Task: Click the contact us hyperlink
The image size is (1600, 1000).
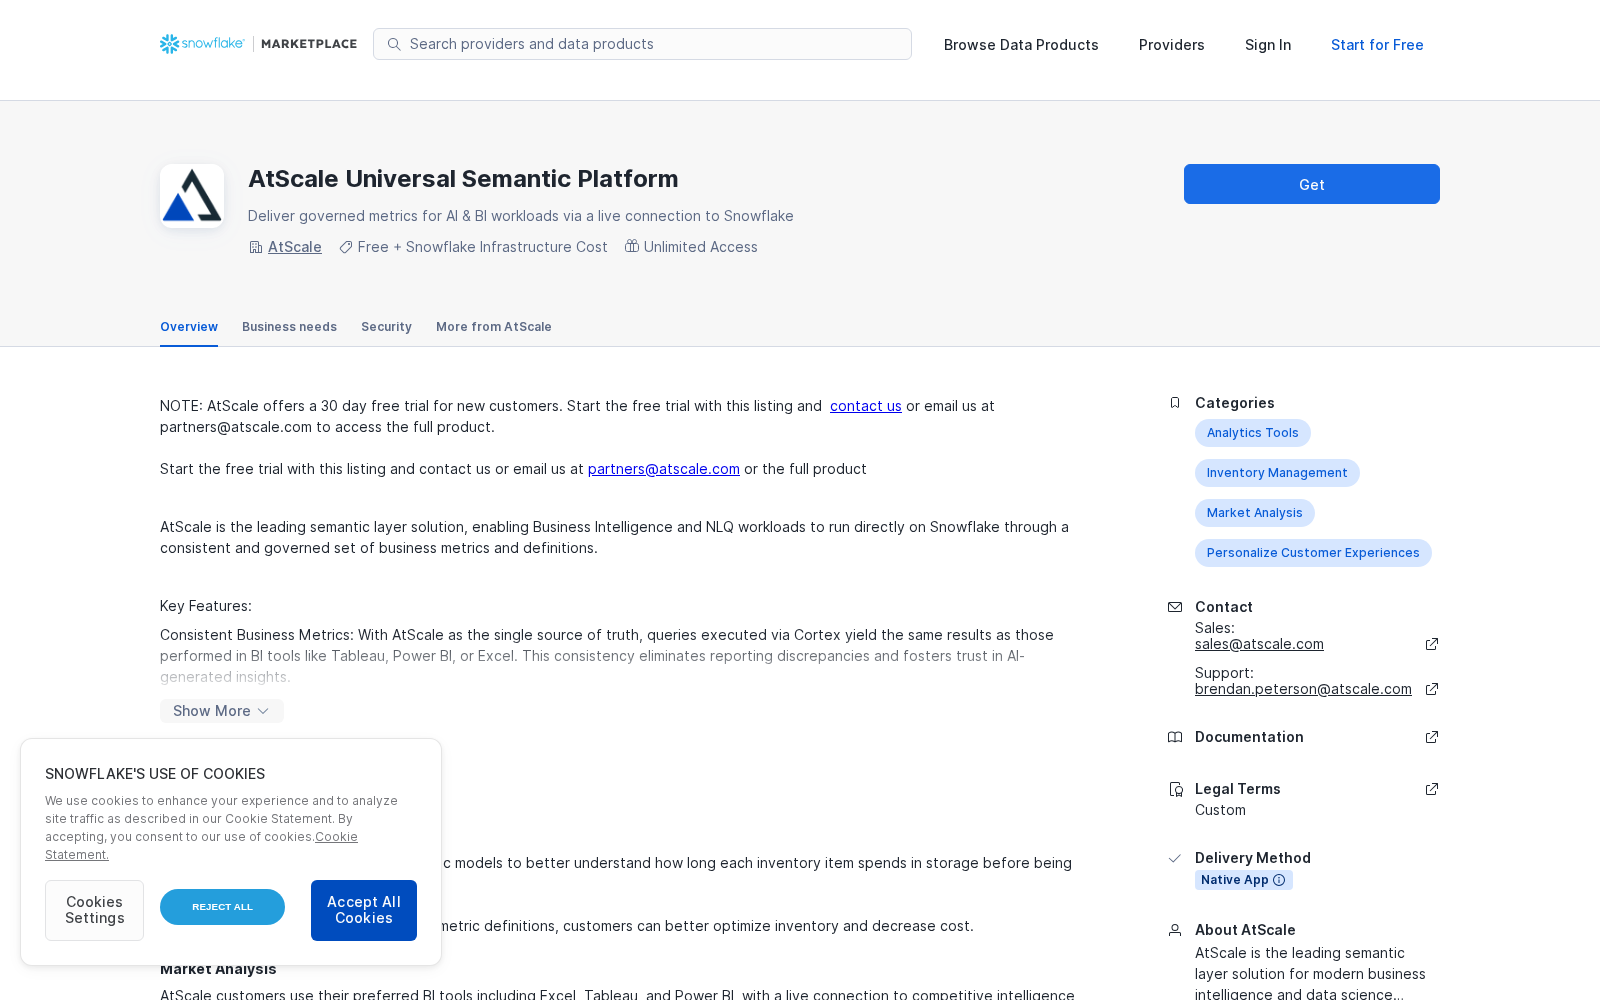Action: point(866,406)
